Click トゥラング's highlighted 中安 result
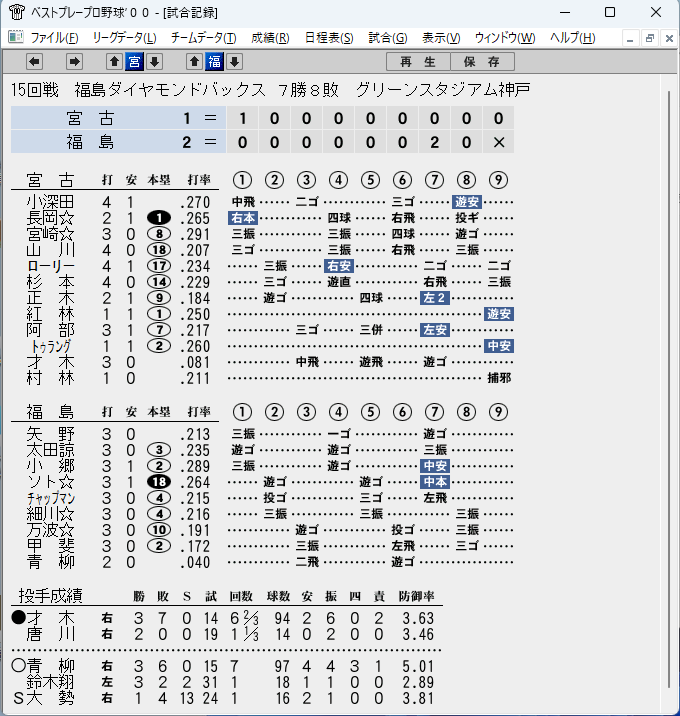 [499, 346]
